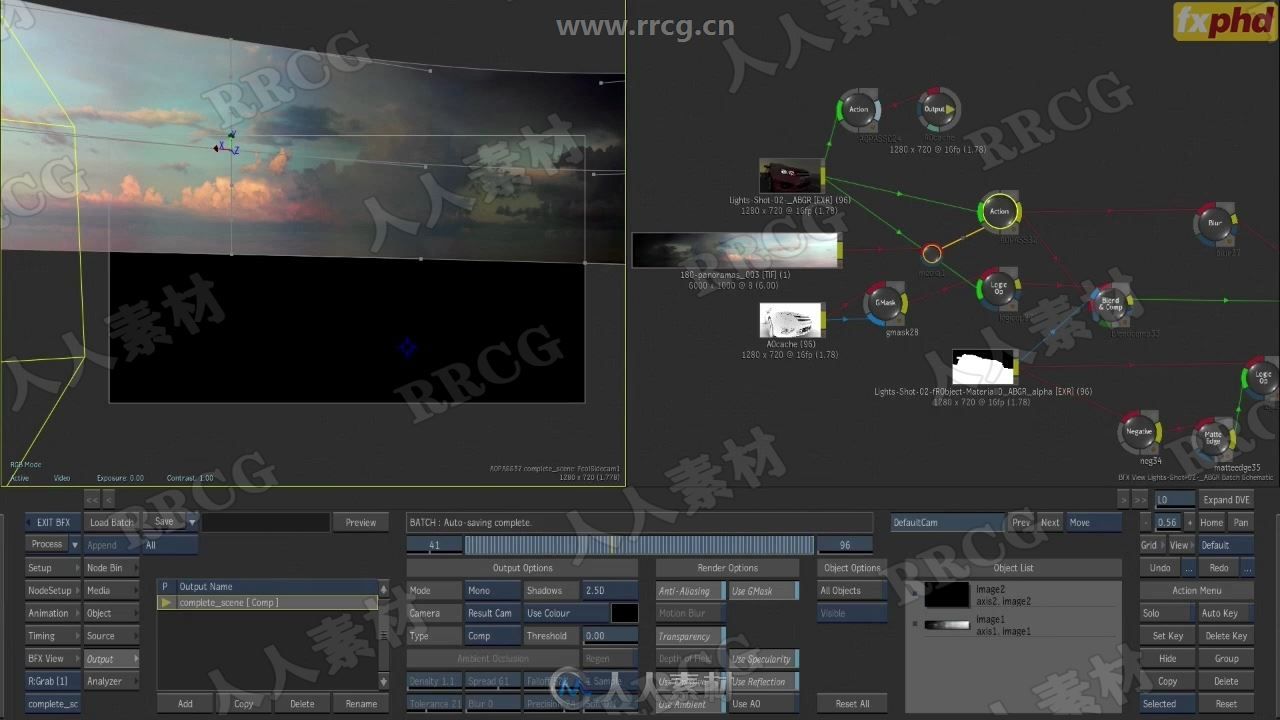Image resolution: width=1280 pixels, height=720 pixels.
Task: Toggle the Use AO option
Action: [x=763, y=704]
